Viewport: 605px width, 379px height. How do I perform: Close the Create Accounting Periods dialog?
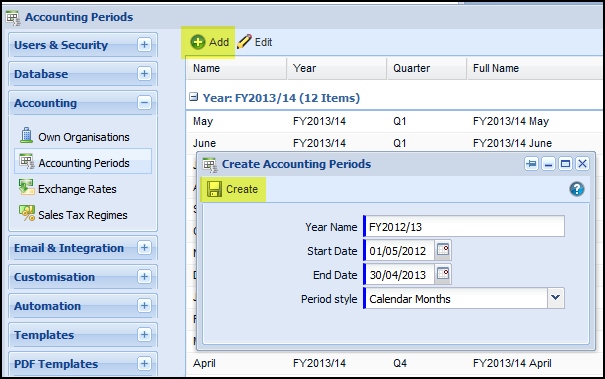[582, 164]
